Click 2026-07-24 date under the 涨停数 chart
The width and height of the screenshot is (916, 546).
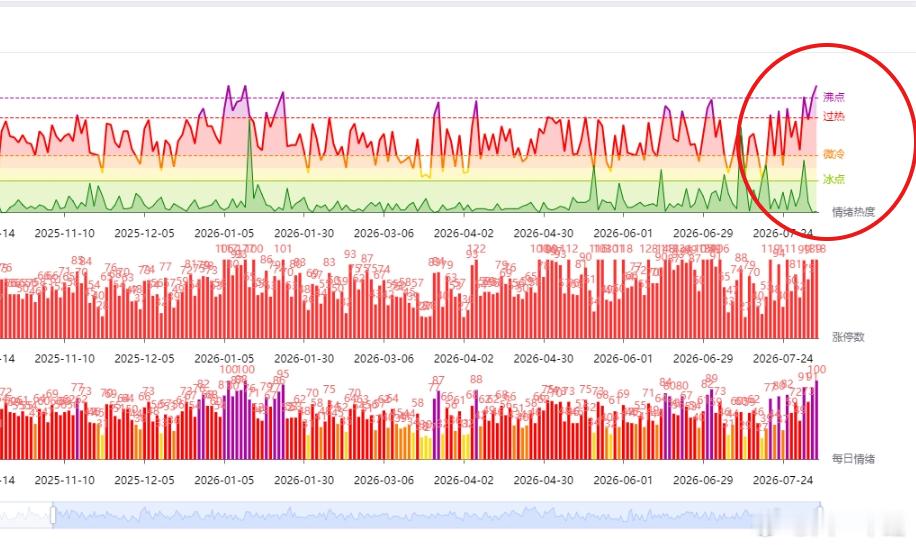783,359
